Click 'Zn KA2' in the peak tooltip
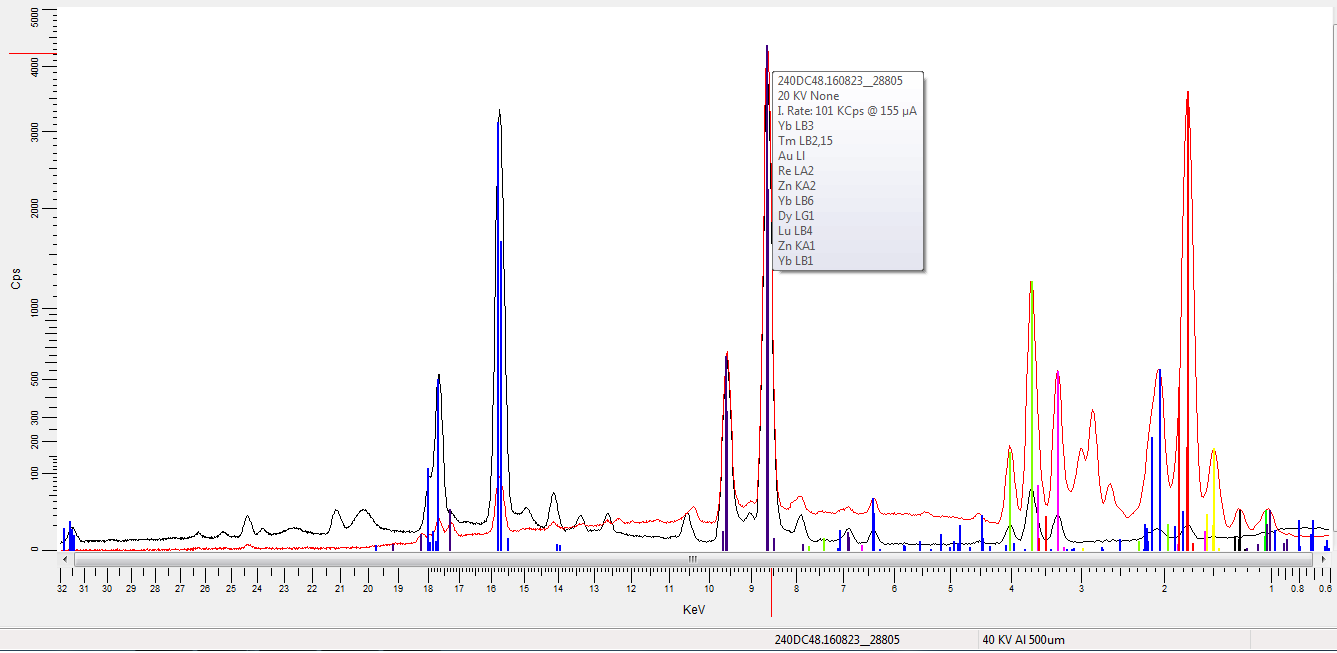1337x653 pixels. click(x=797, y=186)
